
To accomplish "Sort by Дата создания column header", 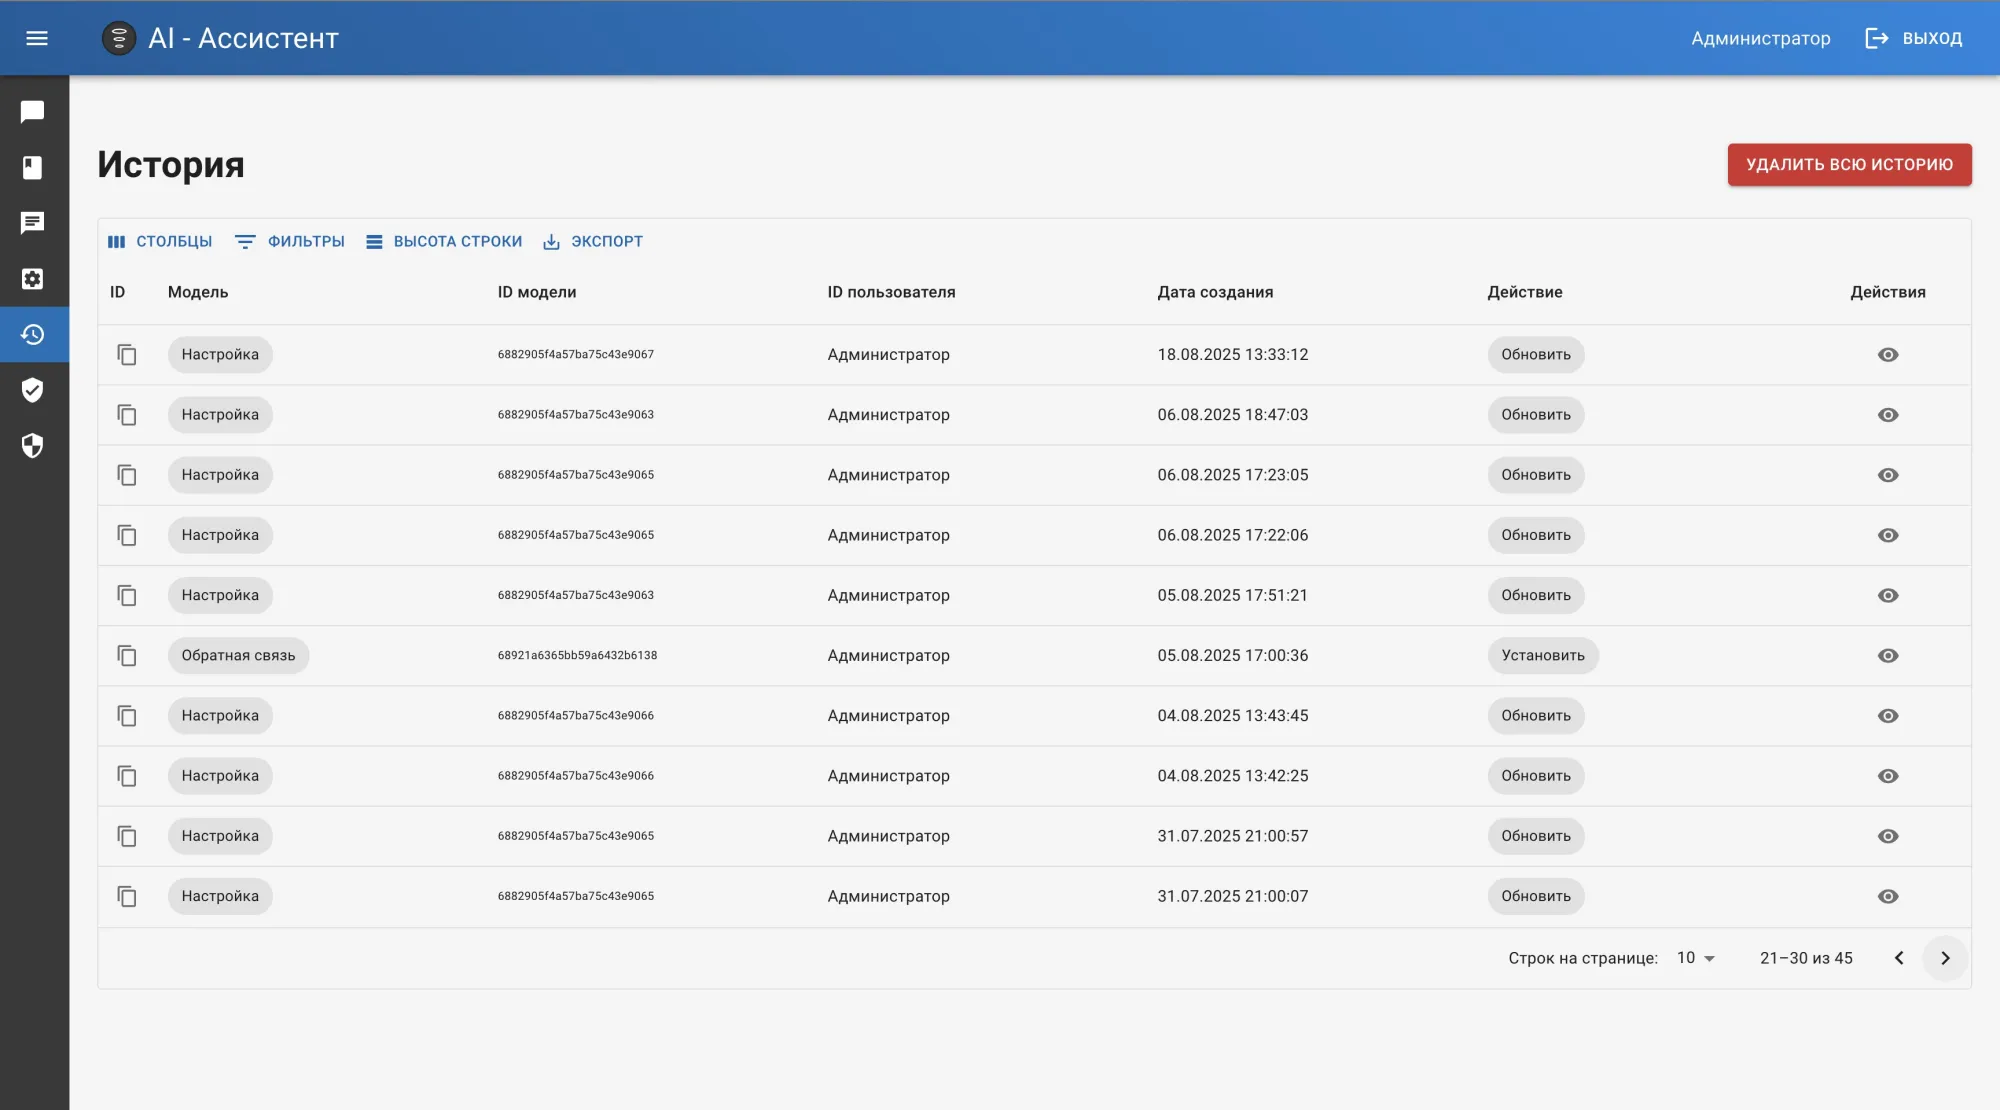I will [x=1215, y=292].
